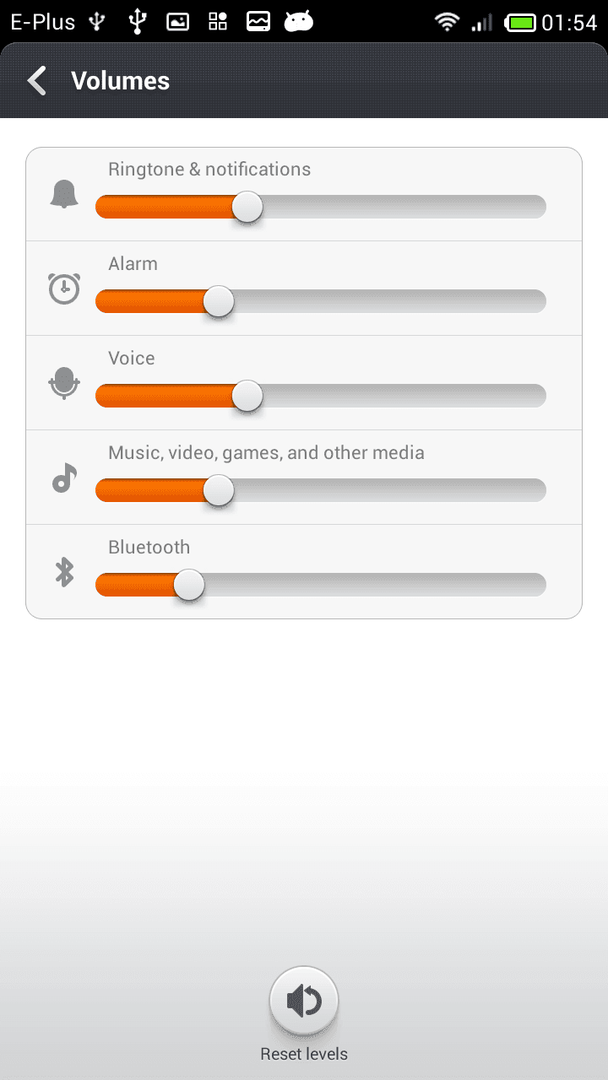Viewport: 608px width, 1080px height.
Task: Tap the battery indicator in status bar
Action: [x=522, y=23]
